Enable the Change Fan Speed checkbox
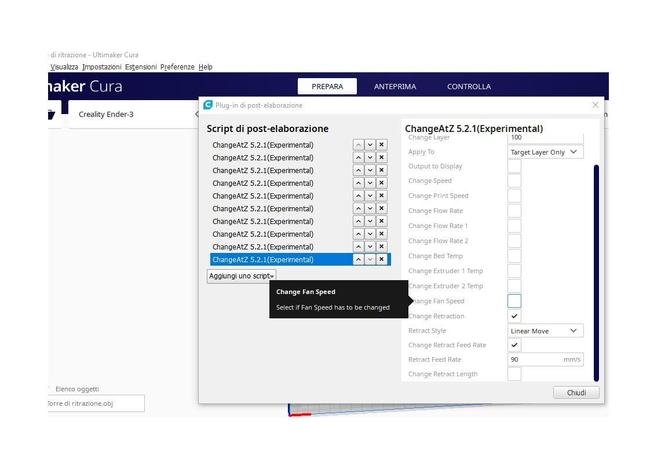This screenshot has width=650, height=459. pos(514,301)
